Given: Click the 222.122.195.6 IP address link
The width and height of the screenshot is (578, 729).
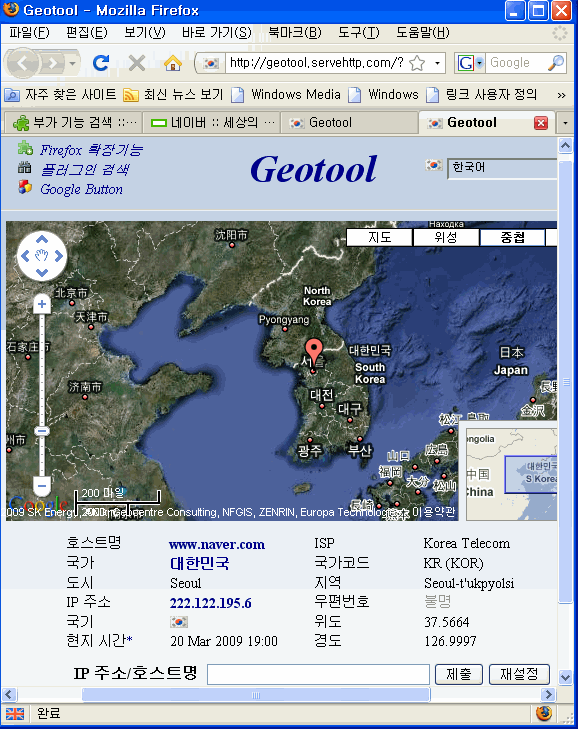Looking at the screenshot, I should [x=210, y=603].
